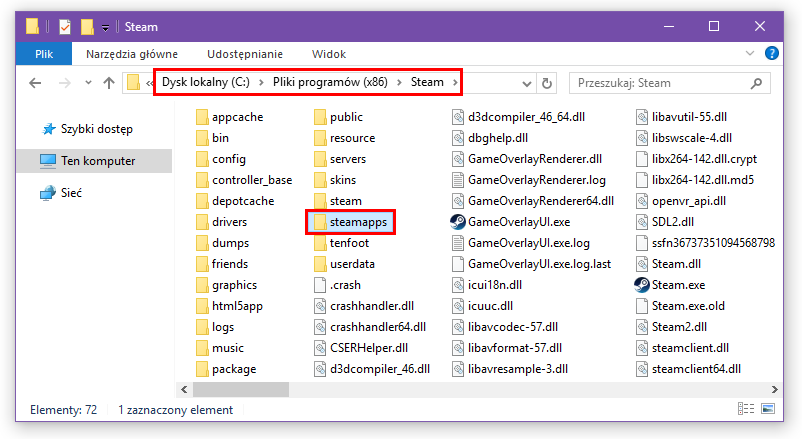Screen dimensions: 802x439
Task: Open the address bar history dropdown
Action: pos(525,83)
